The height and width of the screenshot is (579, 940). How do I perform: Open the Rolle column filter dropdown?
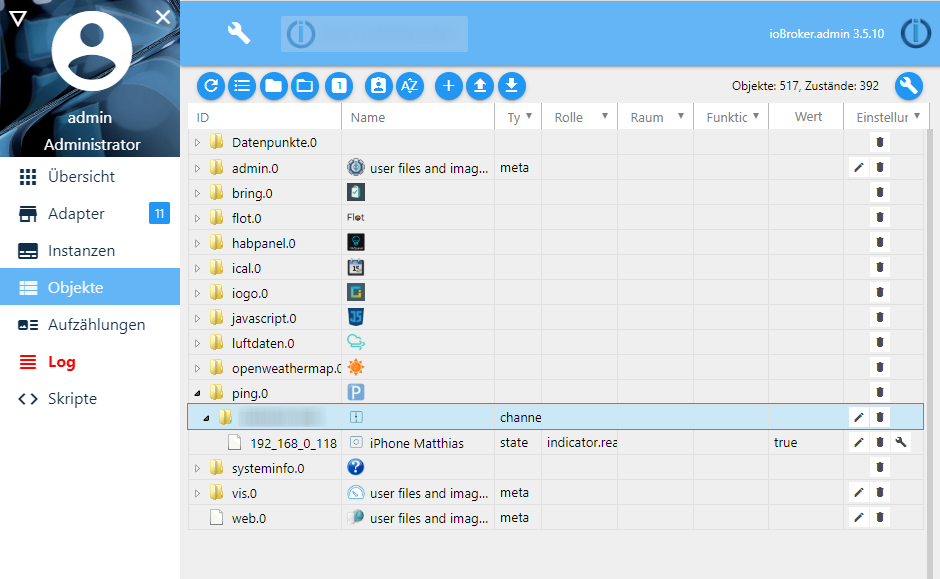click(x=605, y=117)
